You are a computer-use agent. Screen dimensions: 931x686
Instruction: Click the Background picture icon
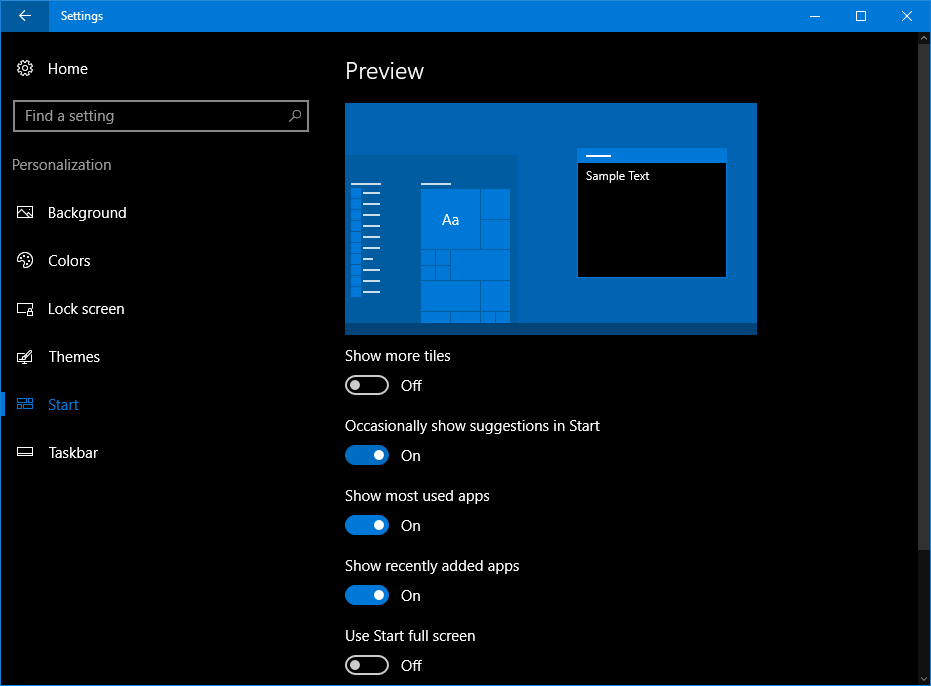pos(25,212)
